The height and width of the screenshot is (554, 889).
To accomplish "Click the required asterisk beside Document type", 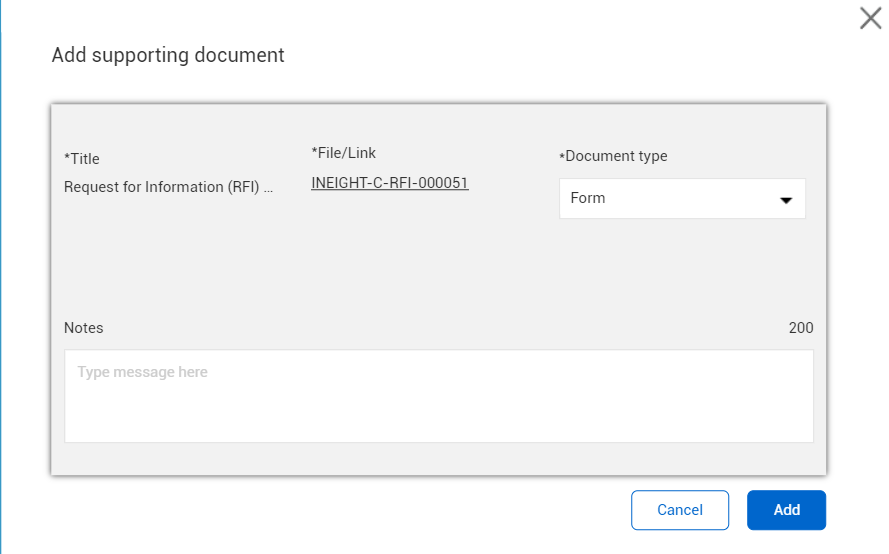I will coord(562,157).
